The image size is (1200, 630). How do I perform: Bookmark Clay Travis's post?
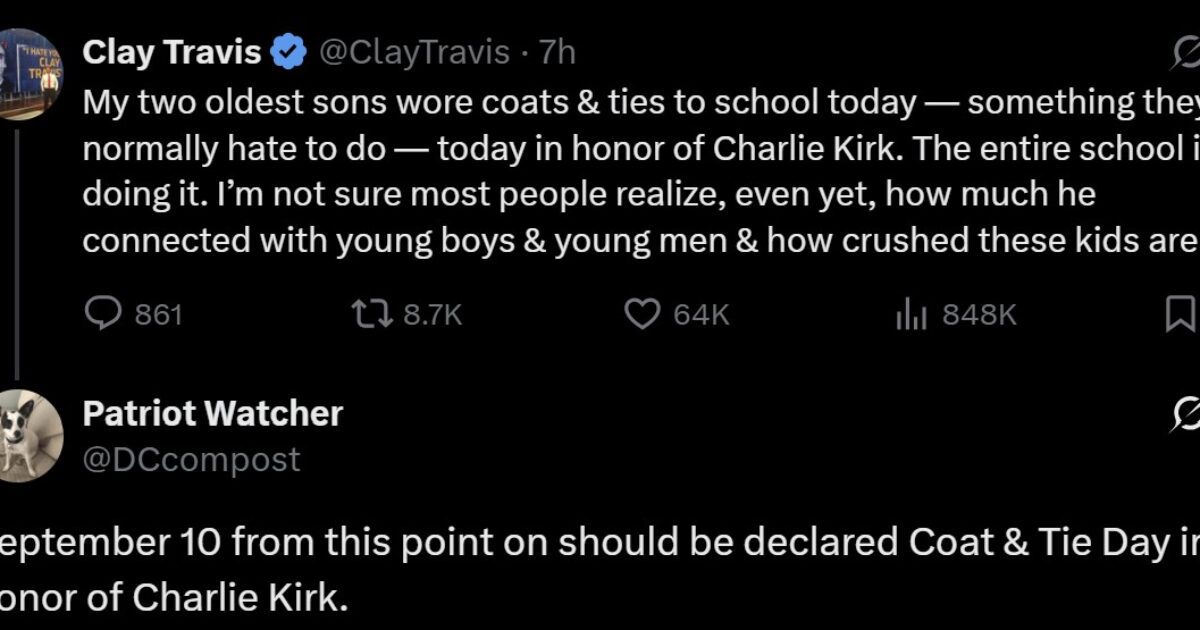click(1182, 315)
